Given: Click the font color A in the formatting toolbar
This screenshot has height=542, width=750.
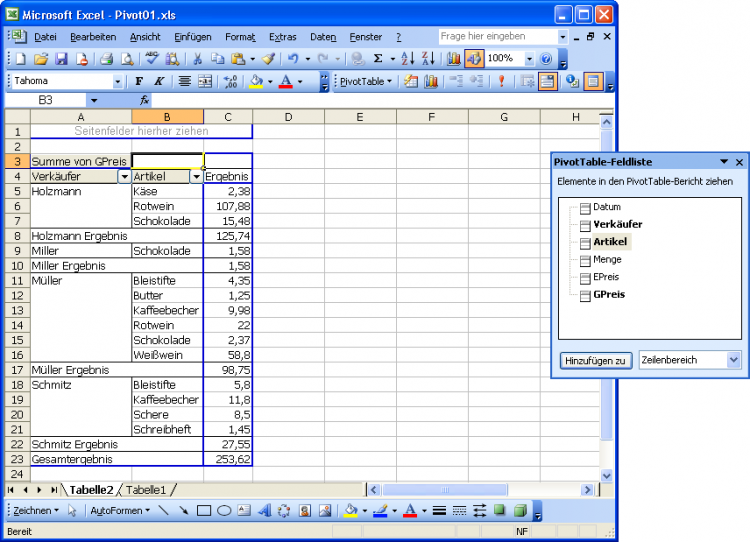Looking at the screenshot, I should coord(286,81).
